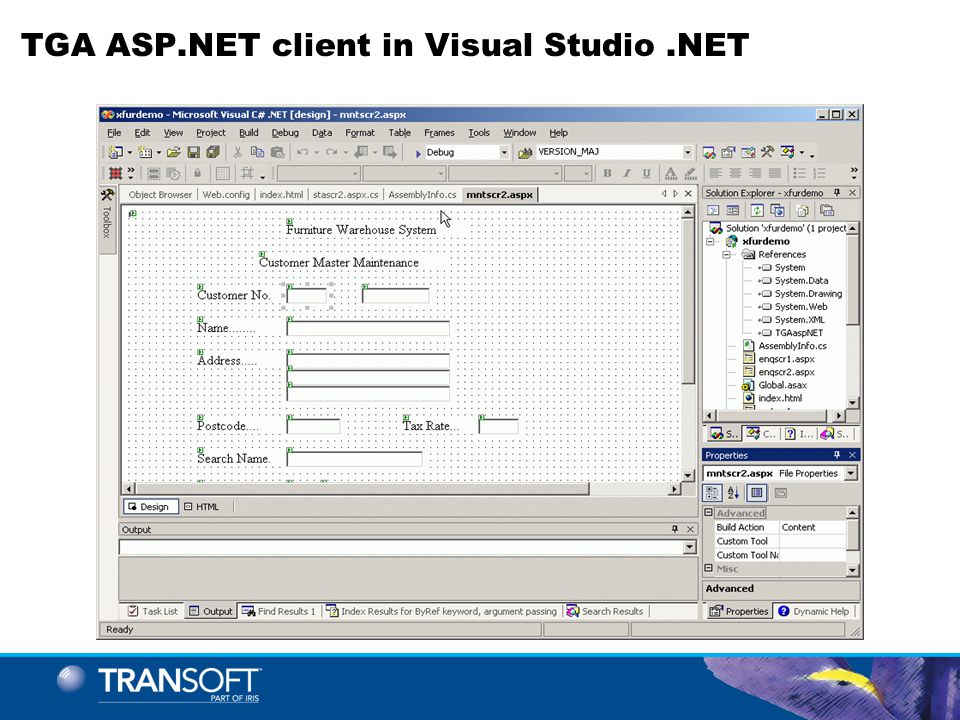Click the Save All icon

212,152
